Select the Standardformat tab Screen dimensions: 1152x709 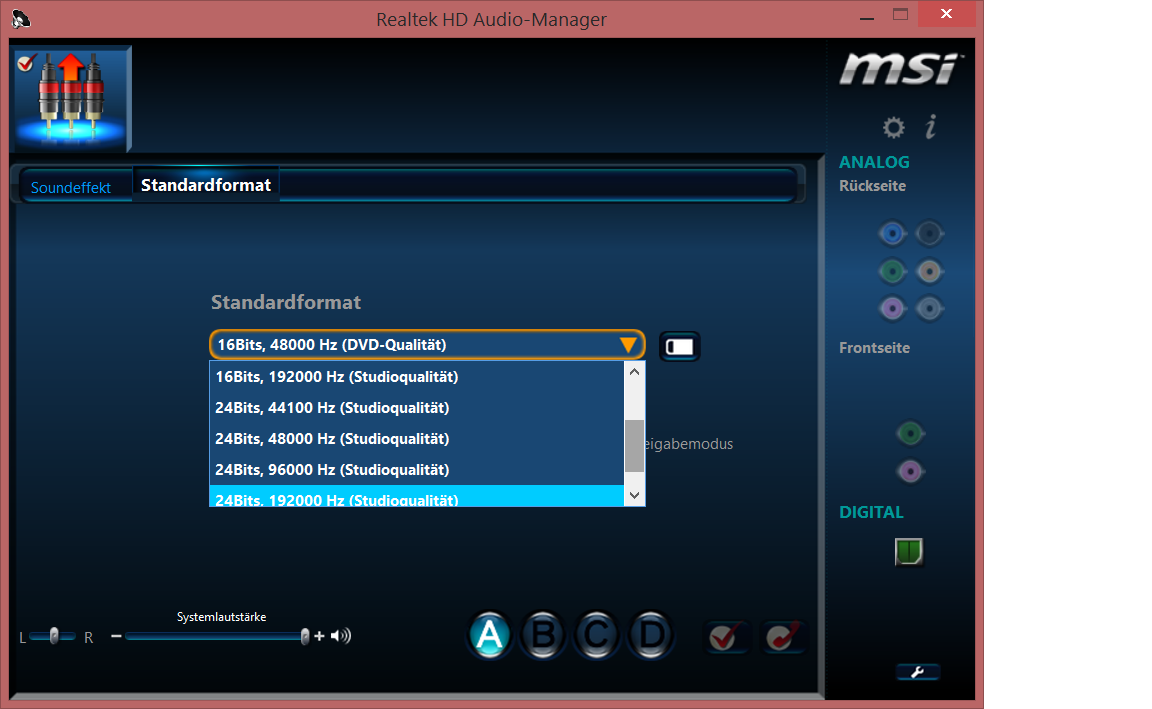(206, 185)
